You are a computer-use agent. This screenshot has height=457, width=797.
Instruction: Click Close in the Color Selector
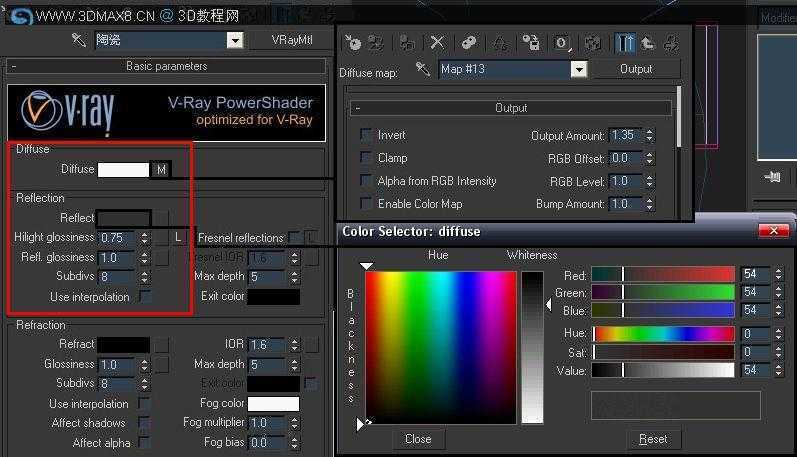click(x=418, y=439)
